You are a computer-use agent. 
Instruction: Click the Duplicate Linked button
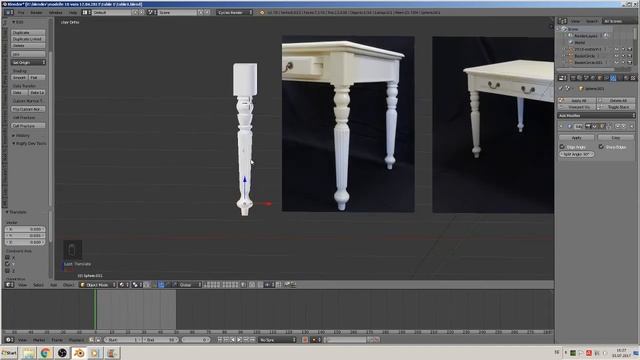click(x=28, y=39)
